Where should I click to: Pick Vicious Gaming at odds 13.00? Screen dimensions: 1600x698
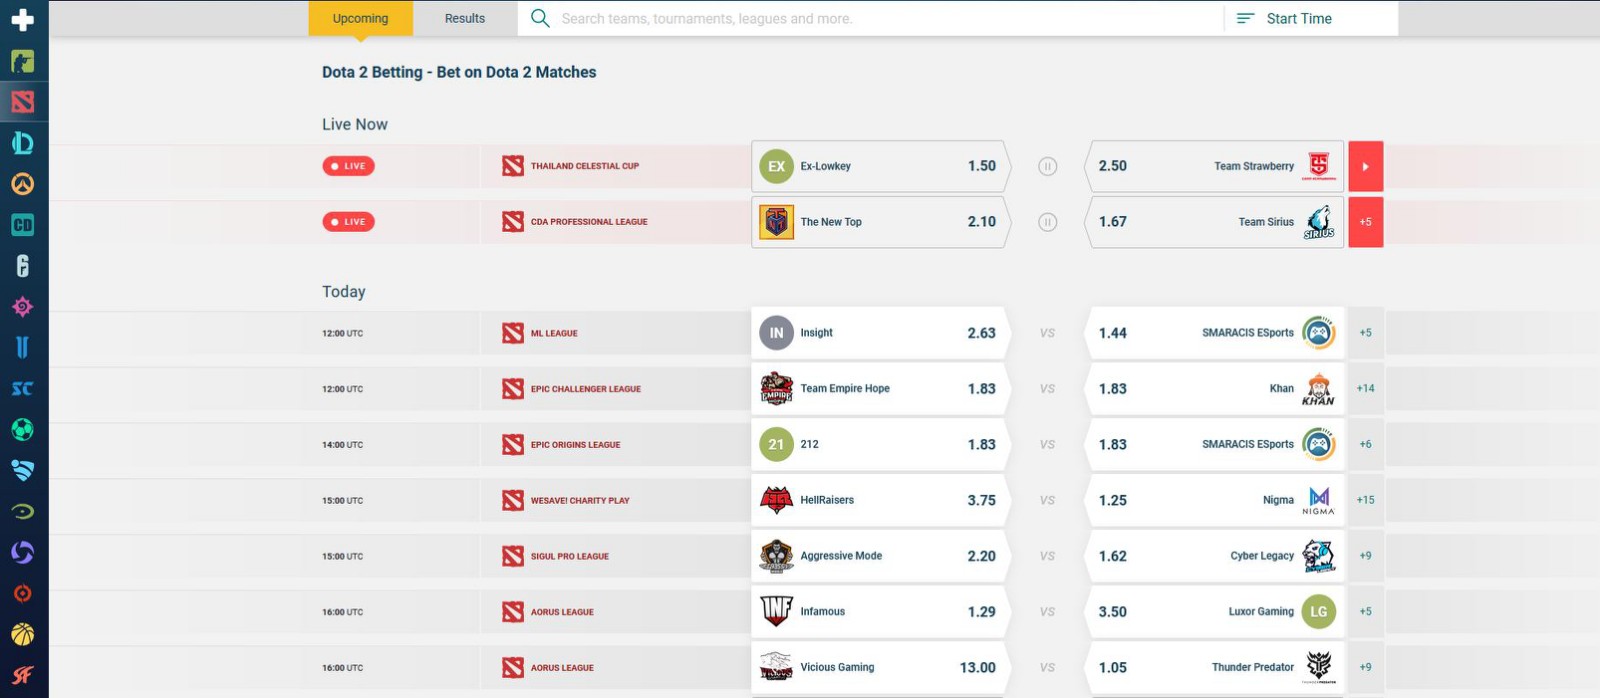pos(881,667)
